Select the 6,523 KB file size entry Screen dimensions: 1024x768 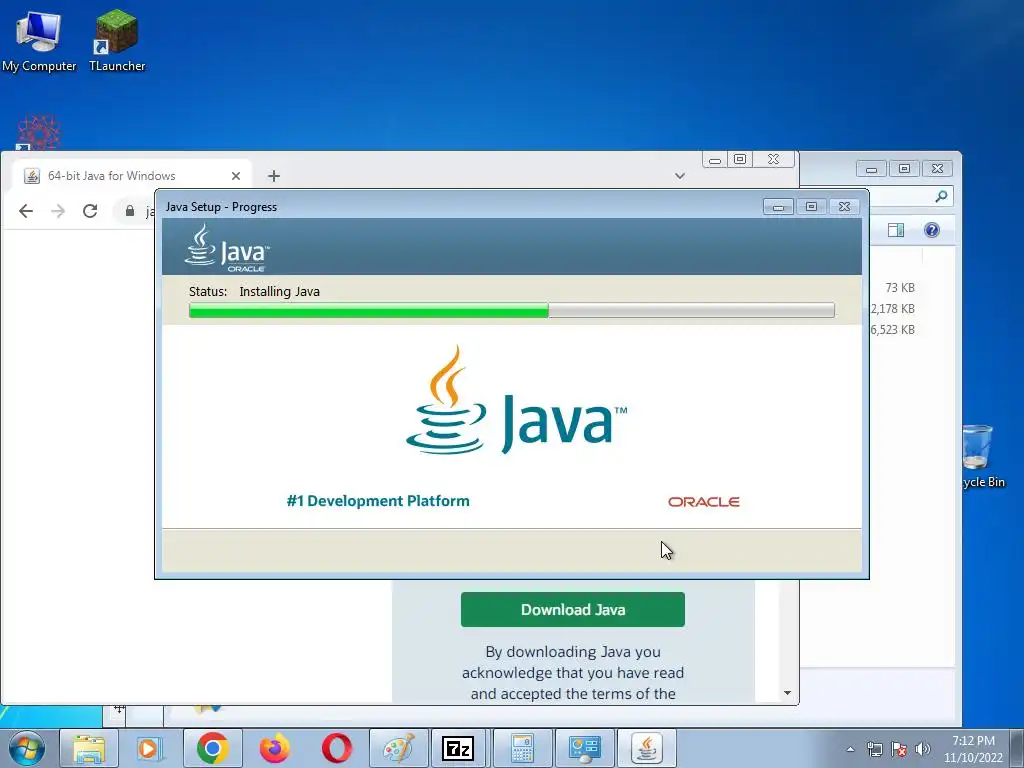(893, 329)
